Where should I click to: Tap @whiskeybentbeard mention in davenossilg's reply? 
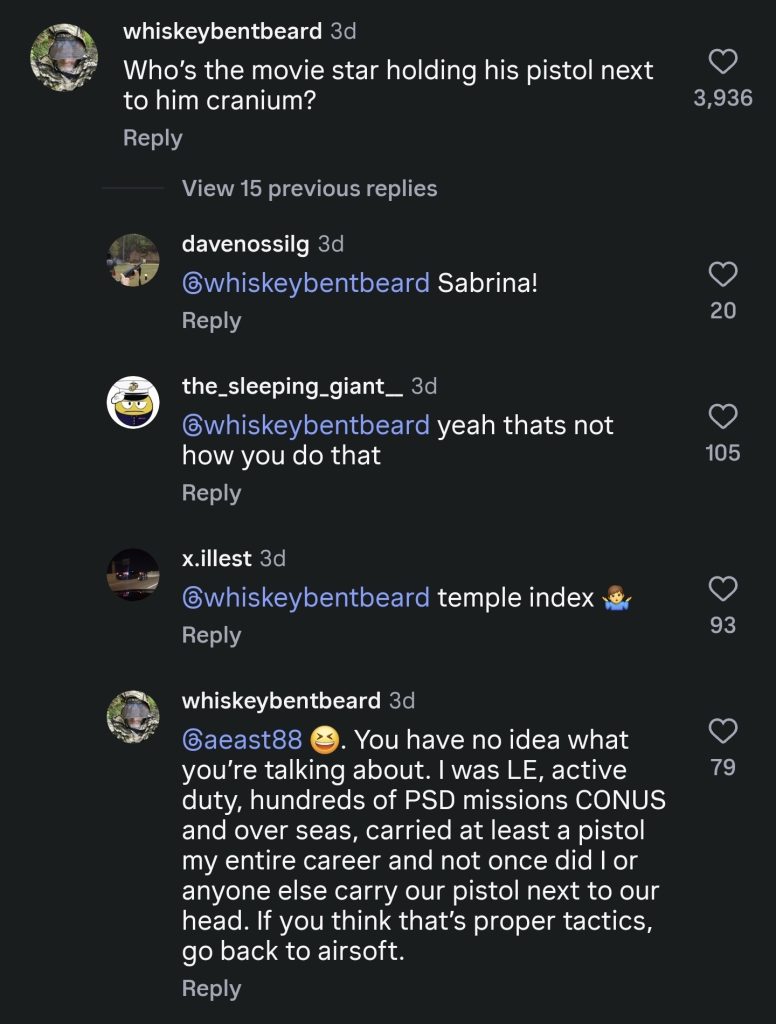(305, 283)
